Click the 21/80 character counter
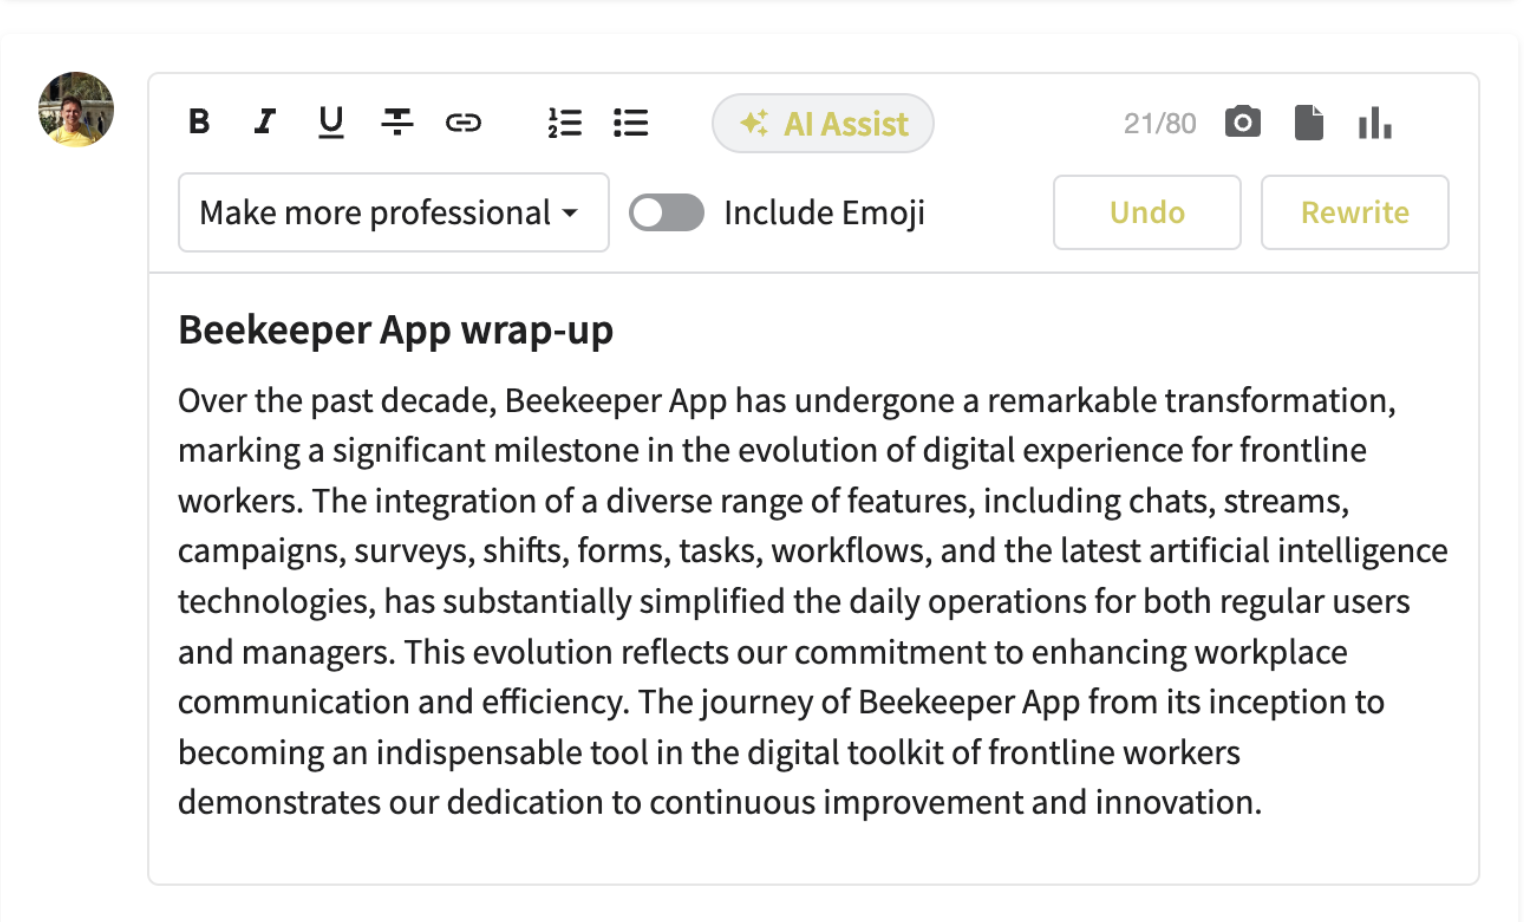Screen dimensions: 1524x922 [x=1159, y=123]
